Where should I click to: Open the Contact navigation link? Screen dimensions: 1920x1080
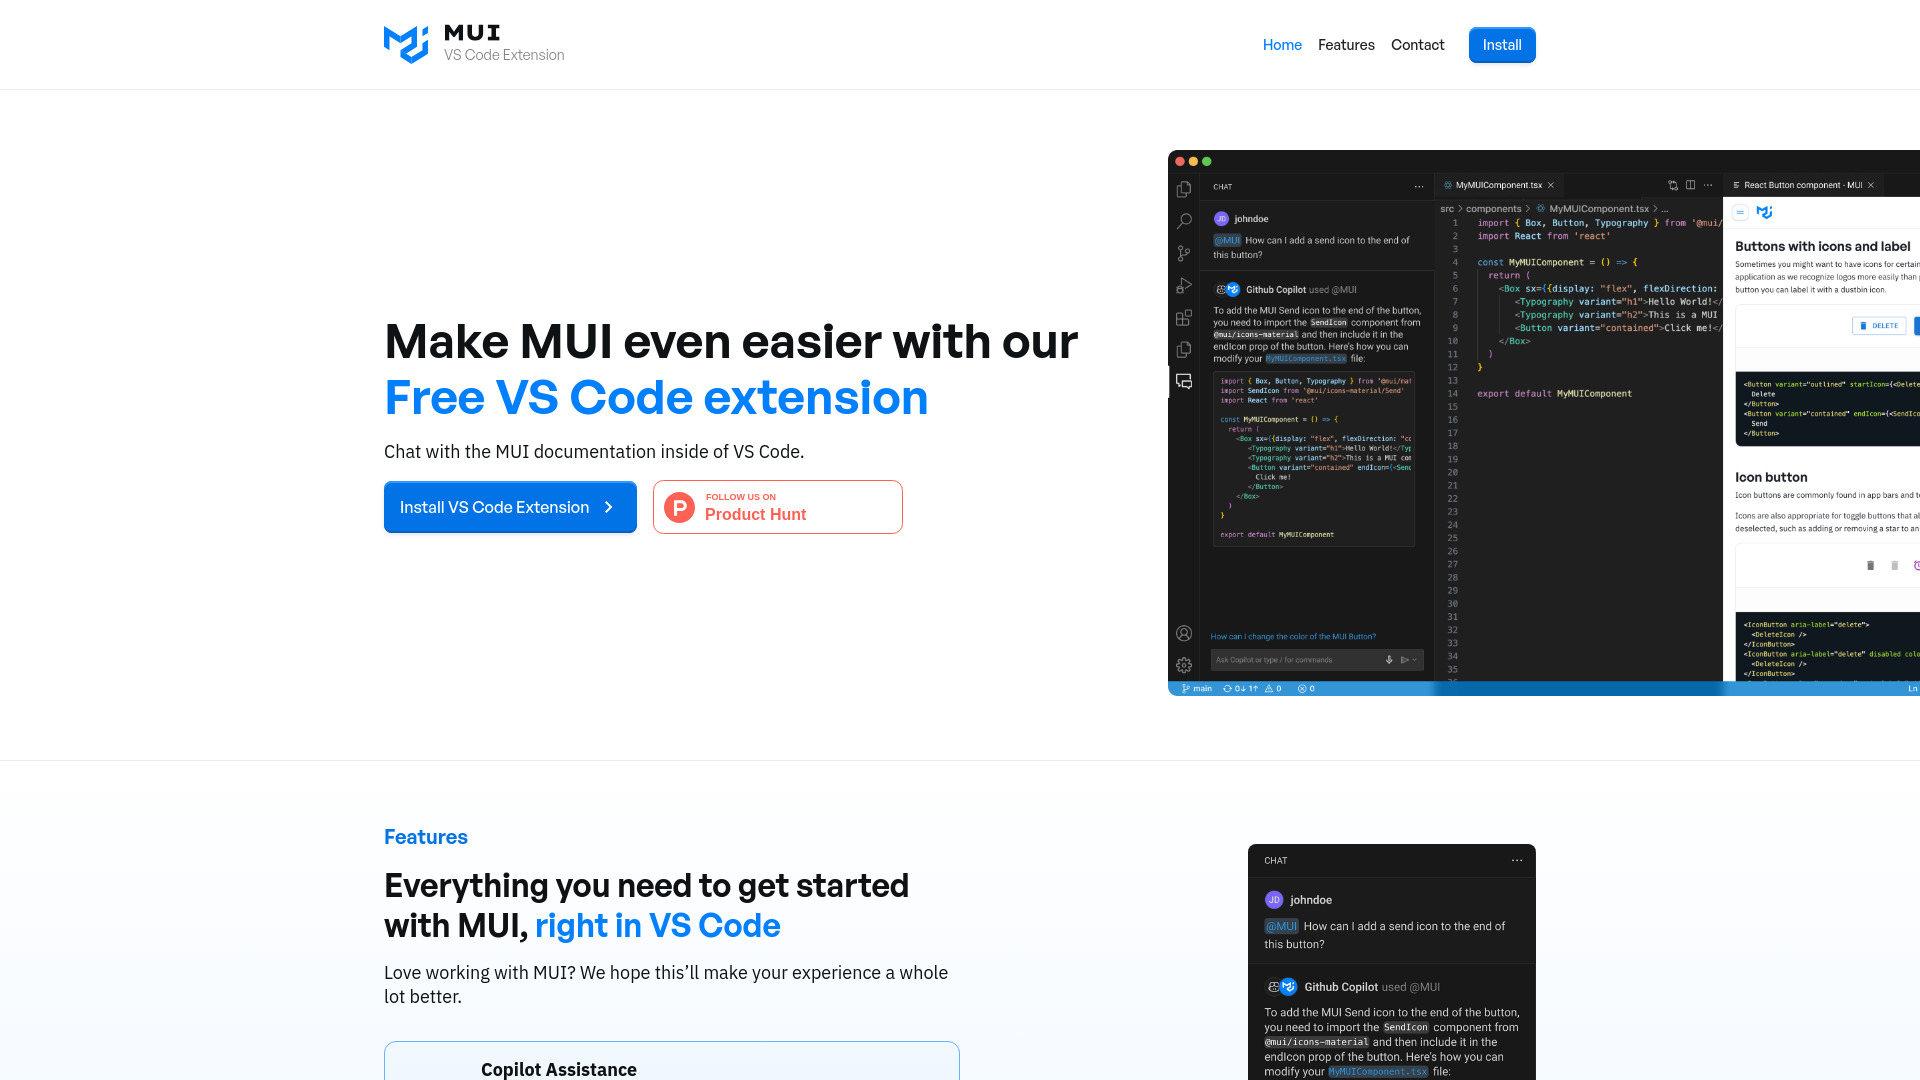pos(1418,44)
